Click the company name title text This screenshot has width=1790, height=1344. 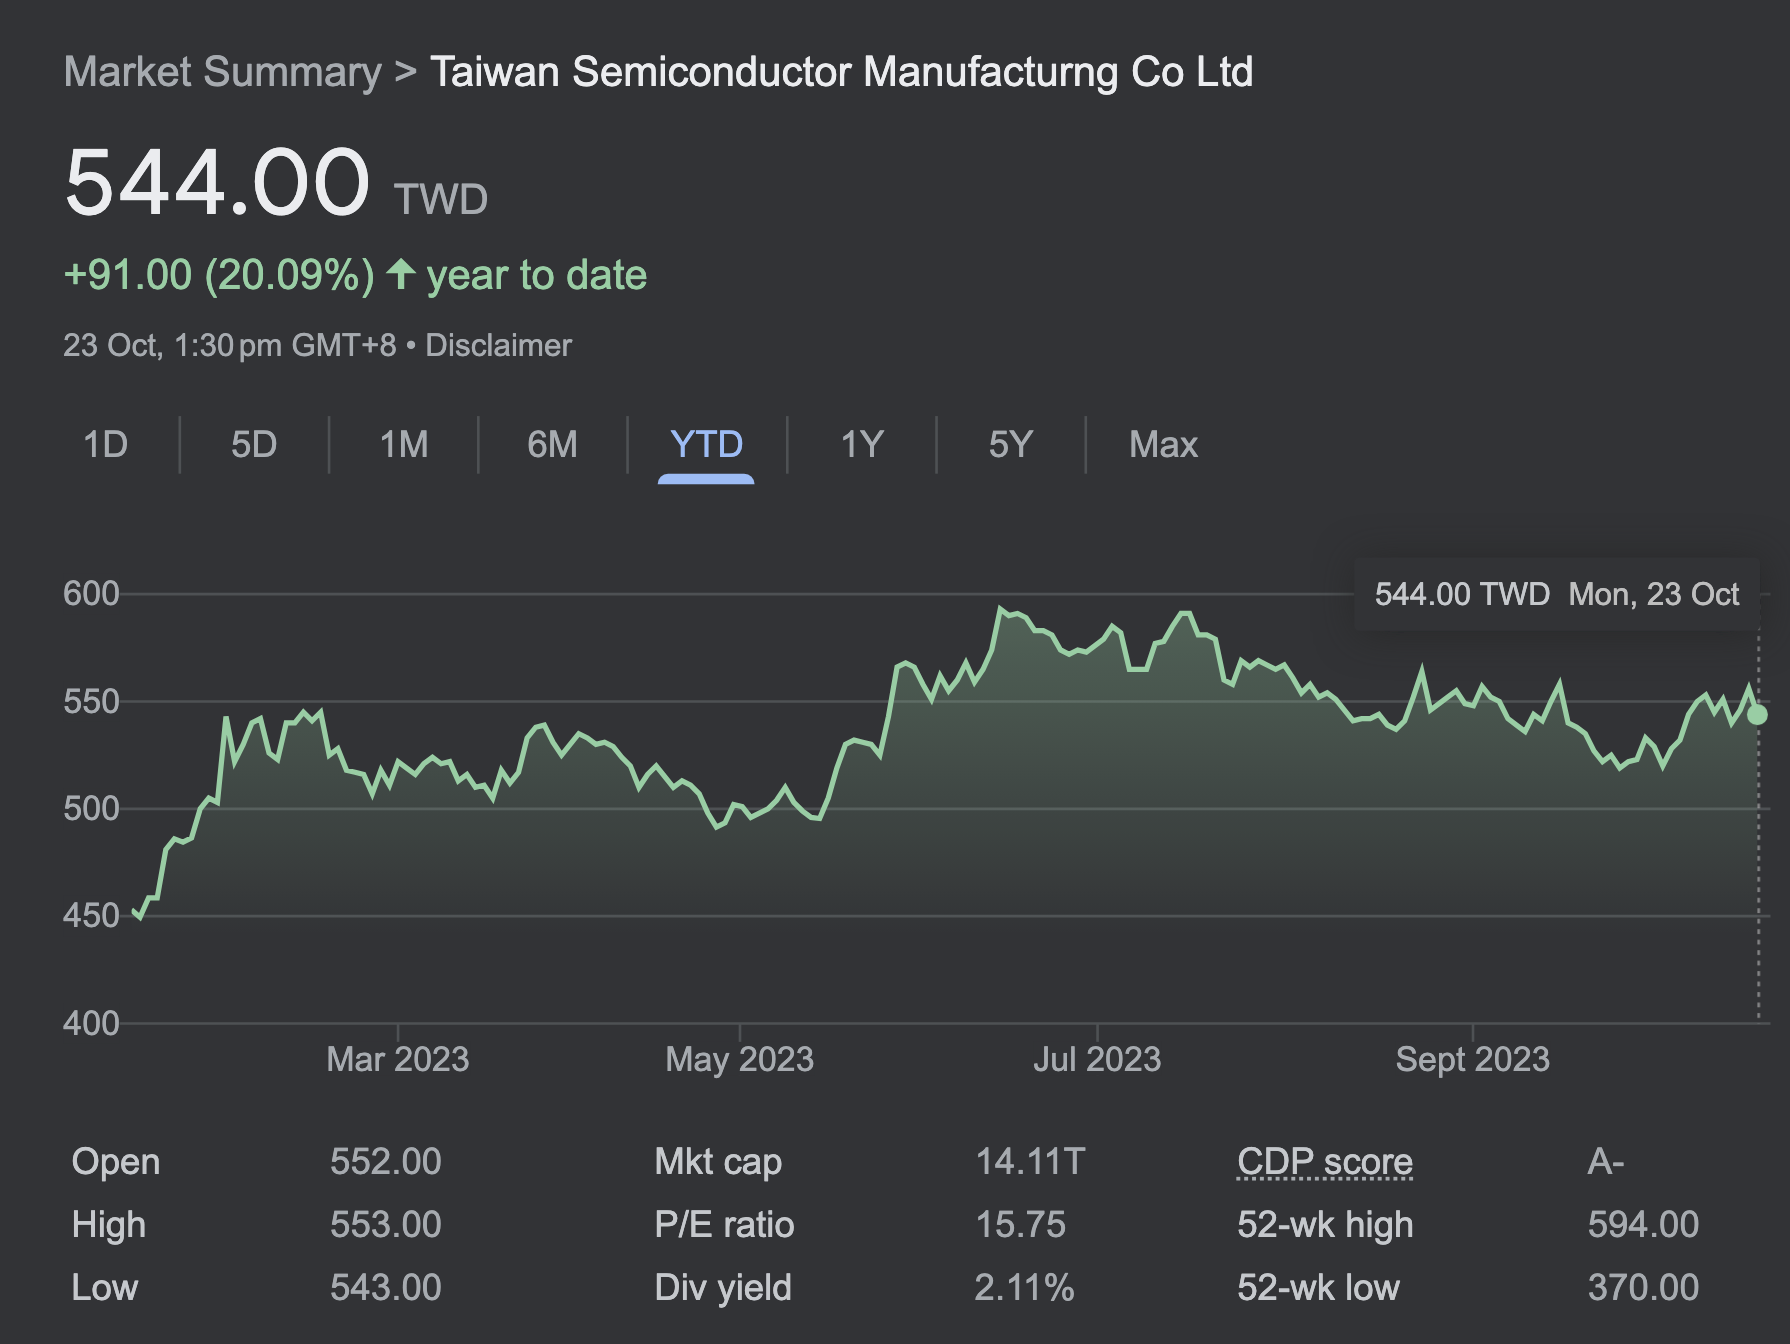click(x=841, y=72)
